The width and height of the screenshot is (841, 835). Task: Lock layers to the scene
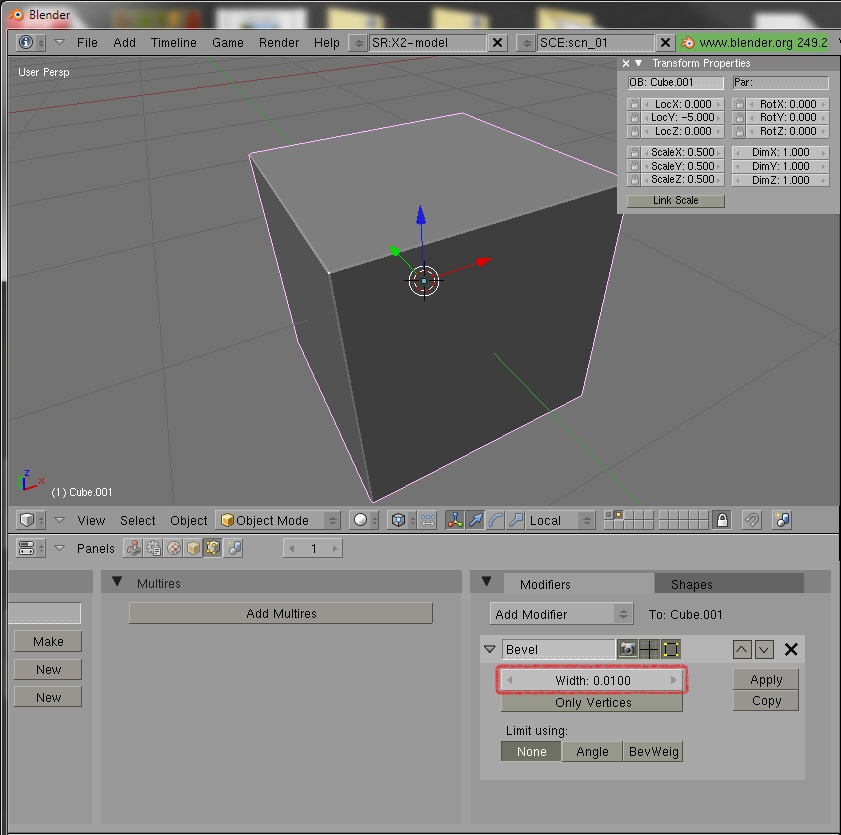click(x=722, y=520)
